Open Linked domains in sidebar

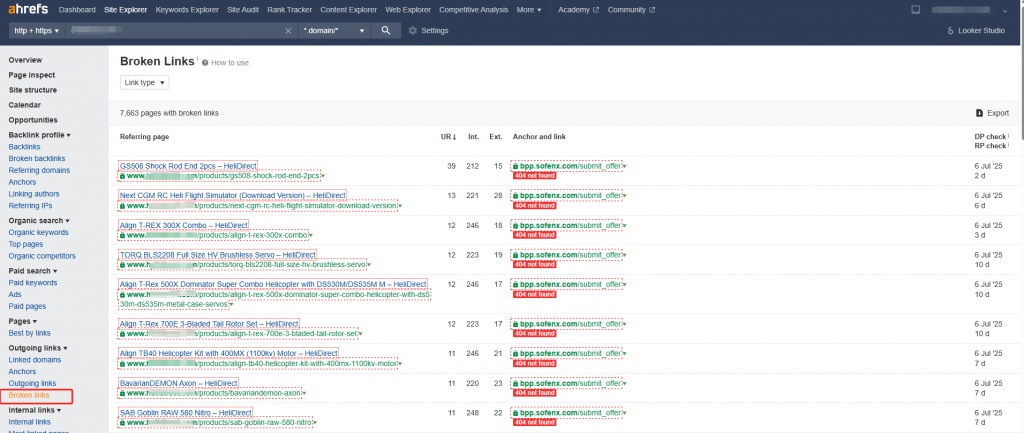pyautogui.click(x=35, y=360)
